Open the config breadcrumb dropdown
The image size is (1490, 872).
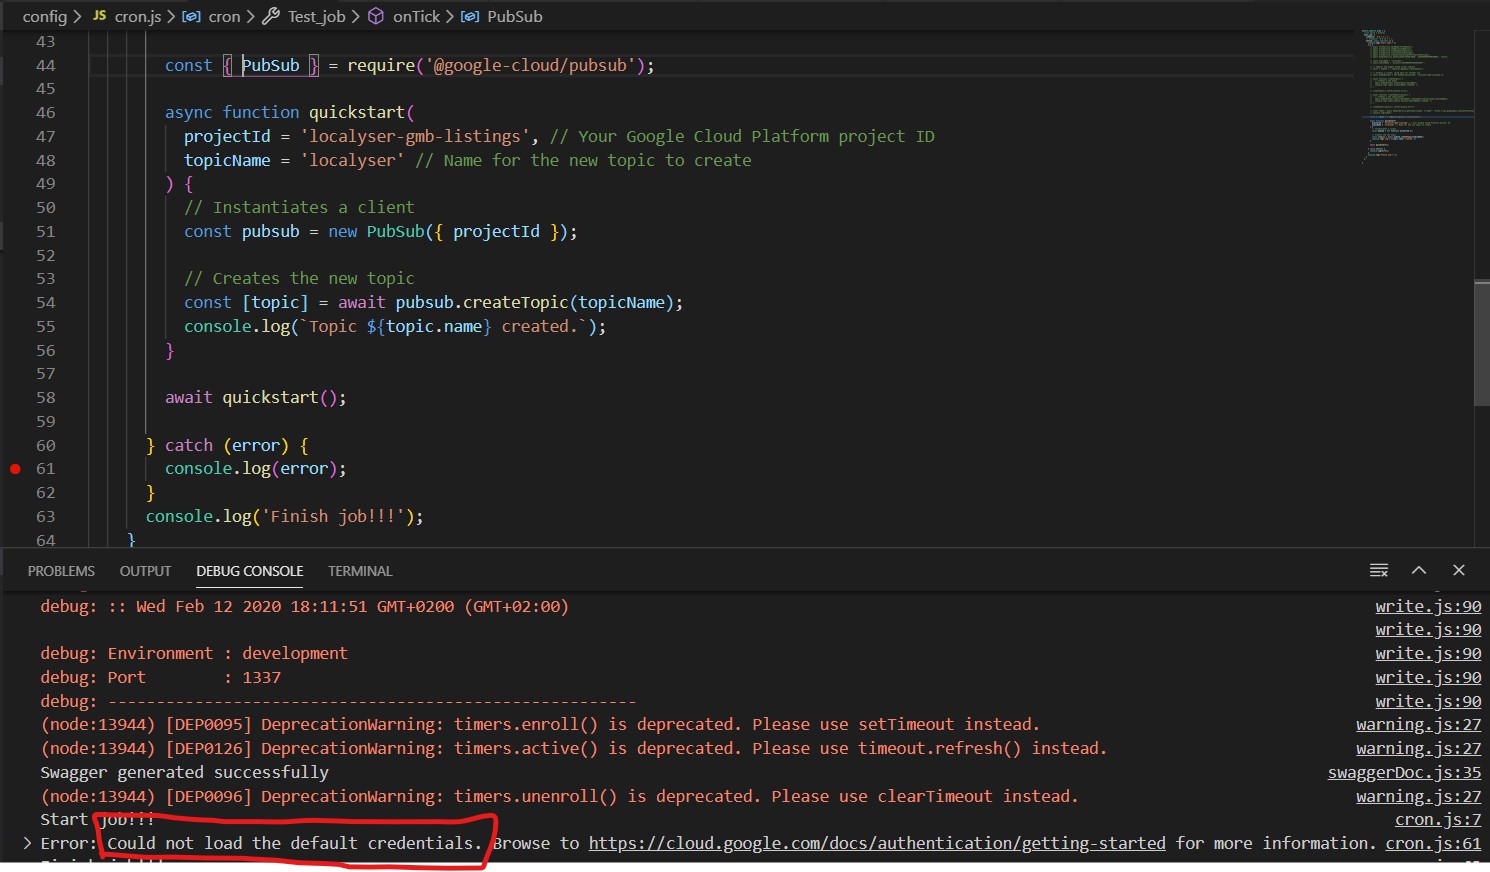click(x=45, y=16)
